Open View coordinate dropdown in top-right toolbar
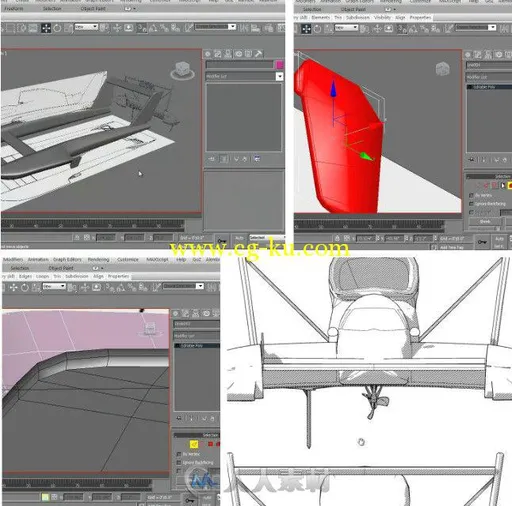Viewport: 512px width, 506px height. tap(346, 28)
